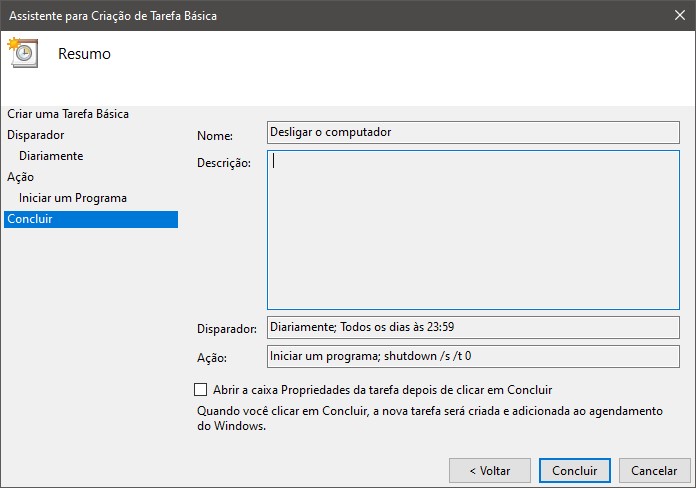Click the Resumo page heading
The height and width of the screenshot is (488, 696).
85,54
